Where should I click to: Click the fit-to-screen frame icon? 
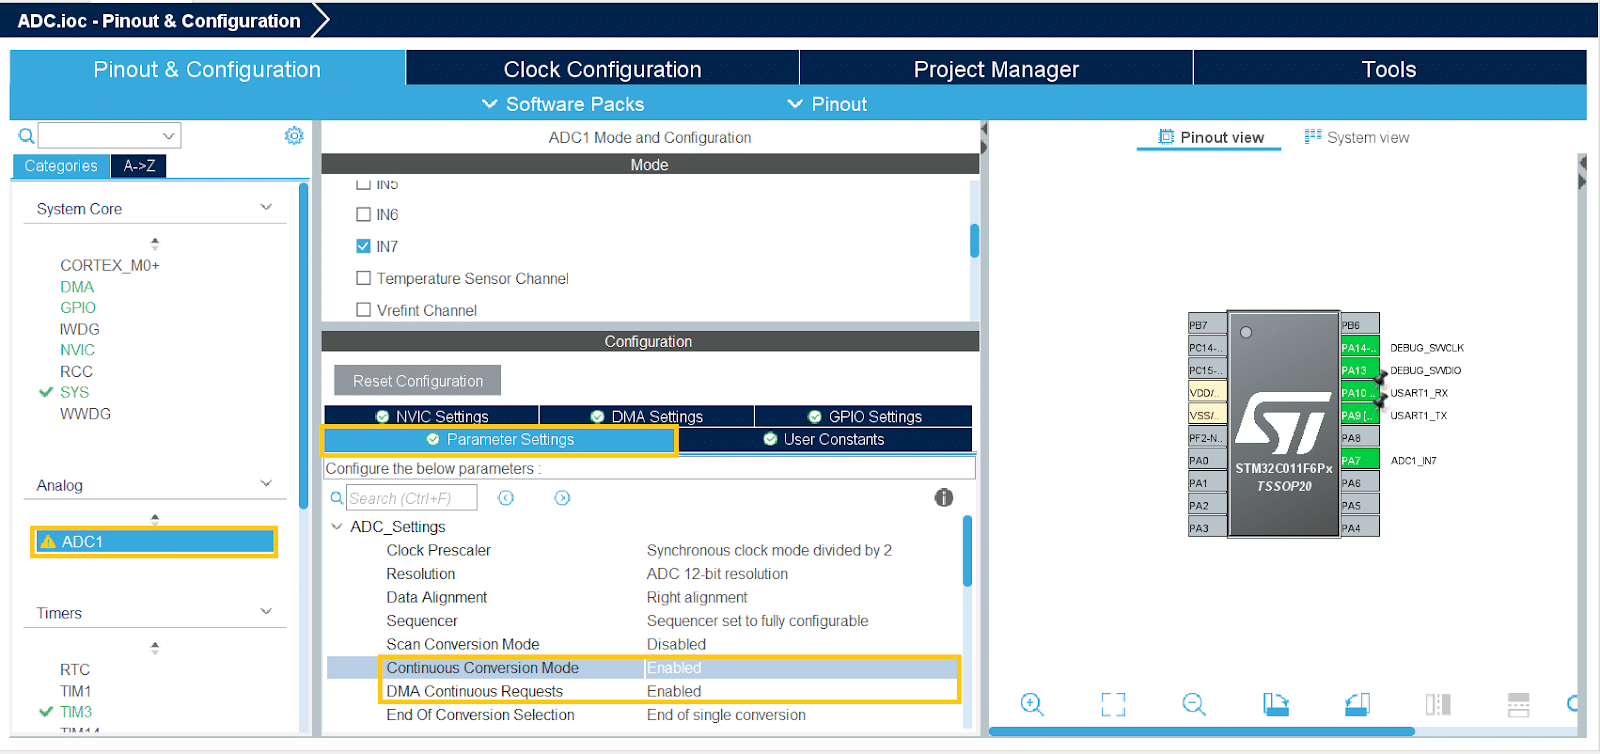point(1113,704)
